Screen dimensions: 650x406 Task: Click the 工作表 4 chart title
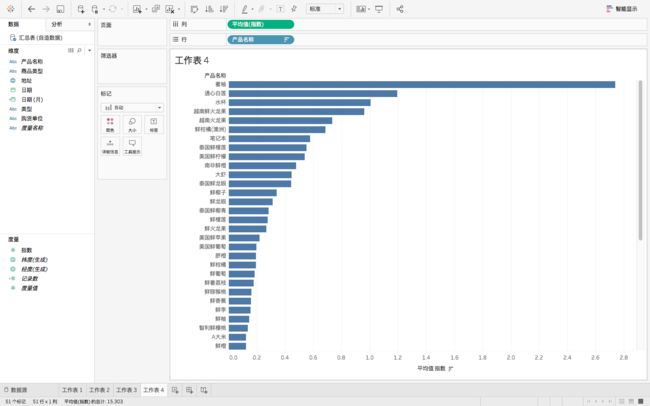point(192,61)
